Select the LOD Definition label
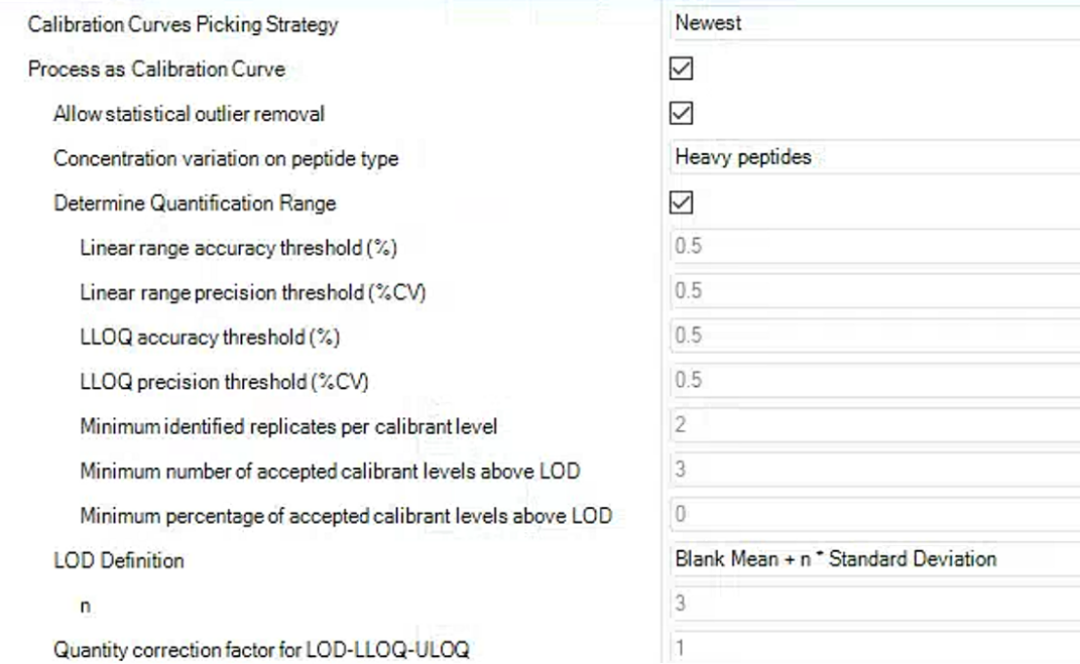Viewport: 1080px width, 664px height. 119,561
